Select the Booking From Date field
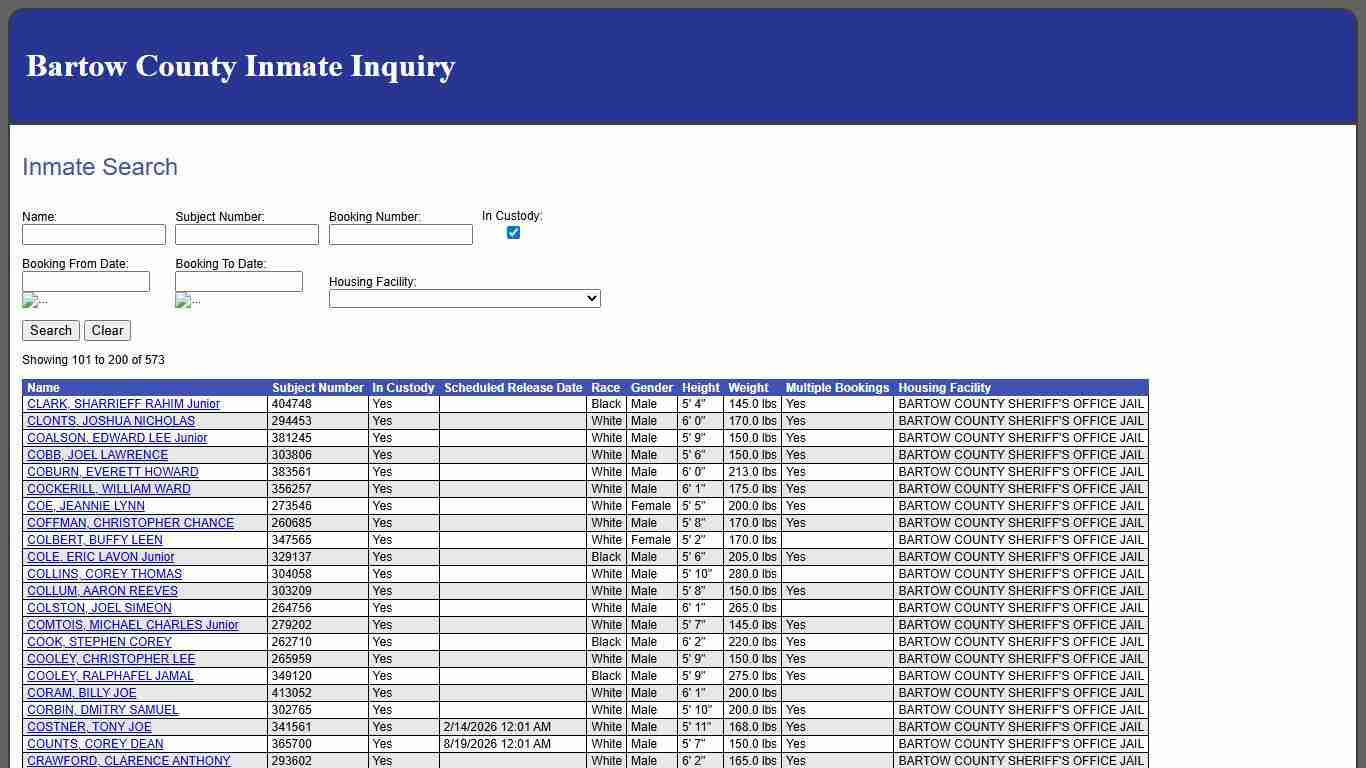The image size is (1366, 768). click(x=86, y=281)
